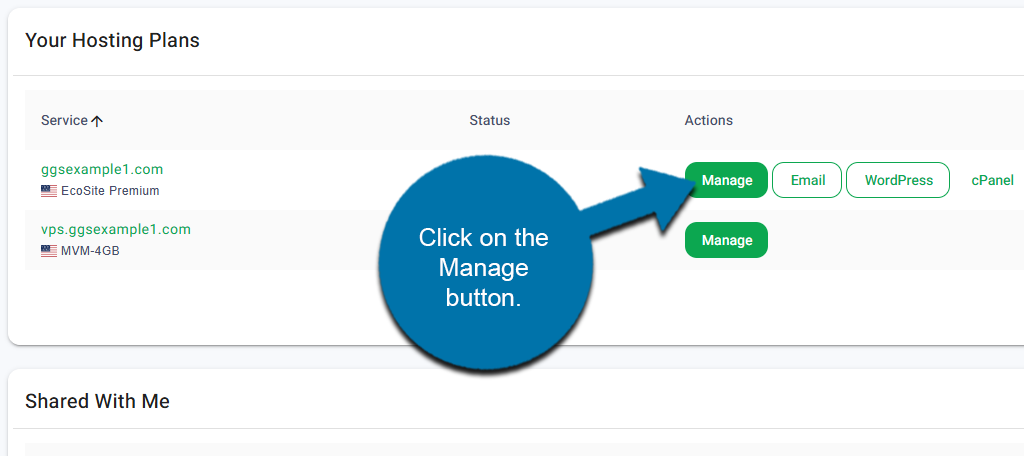The height and width of the screenshot is (456, 1024).
Task: Click the US flag icon by EcoSite Premium
Action: (49, 191)
